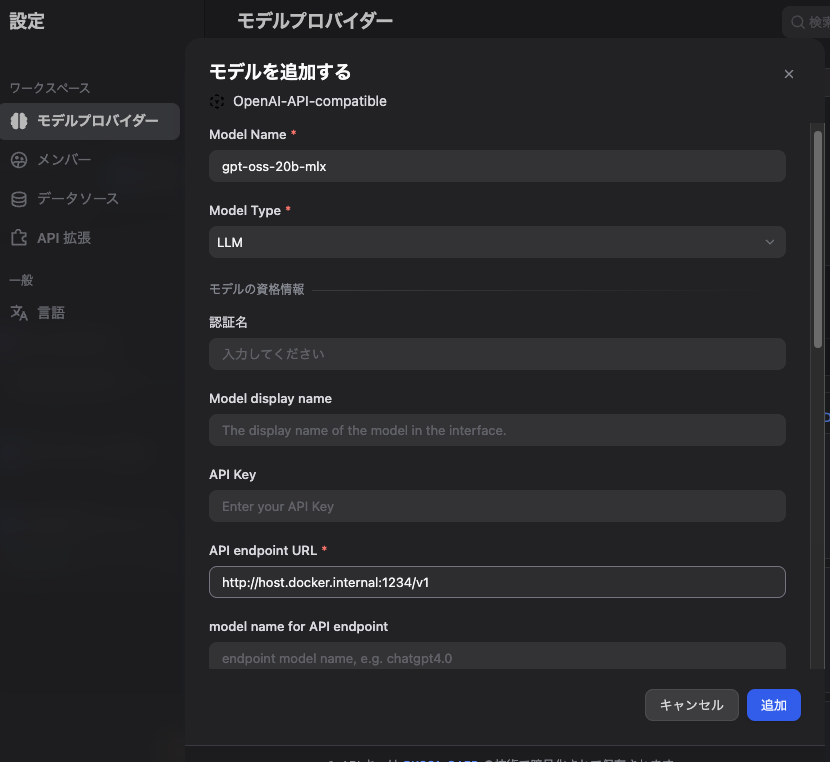The height and width of the screenshot is (762, 830).
Task: Click the Model display name field
Action: click(x=497, y=430)
